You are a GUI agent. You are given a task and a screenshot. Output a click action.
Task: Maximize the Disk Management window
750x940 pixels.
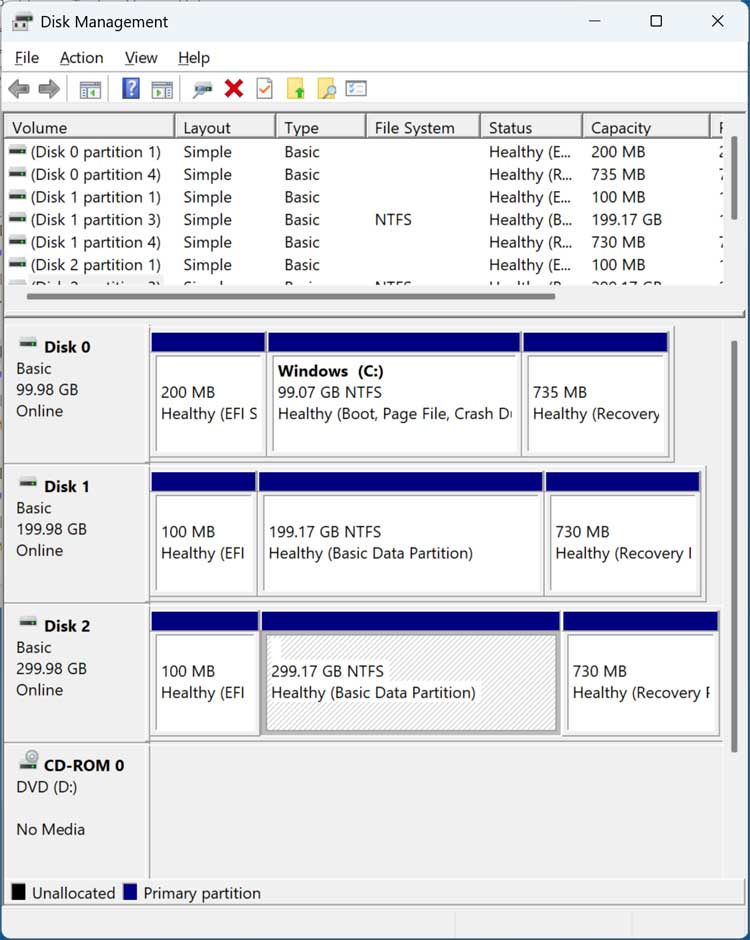tap(656, 22)
